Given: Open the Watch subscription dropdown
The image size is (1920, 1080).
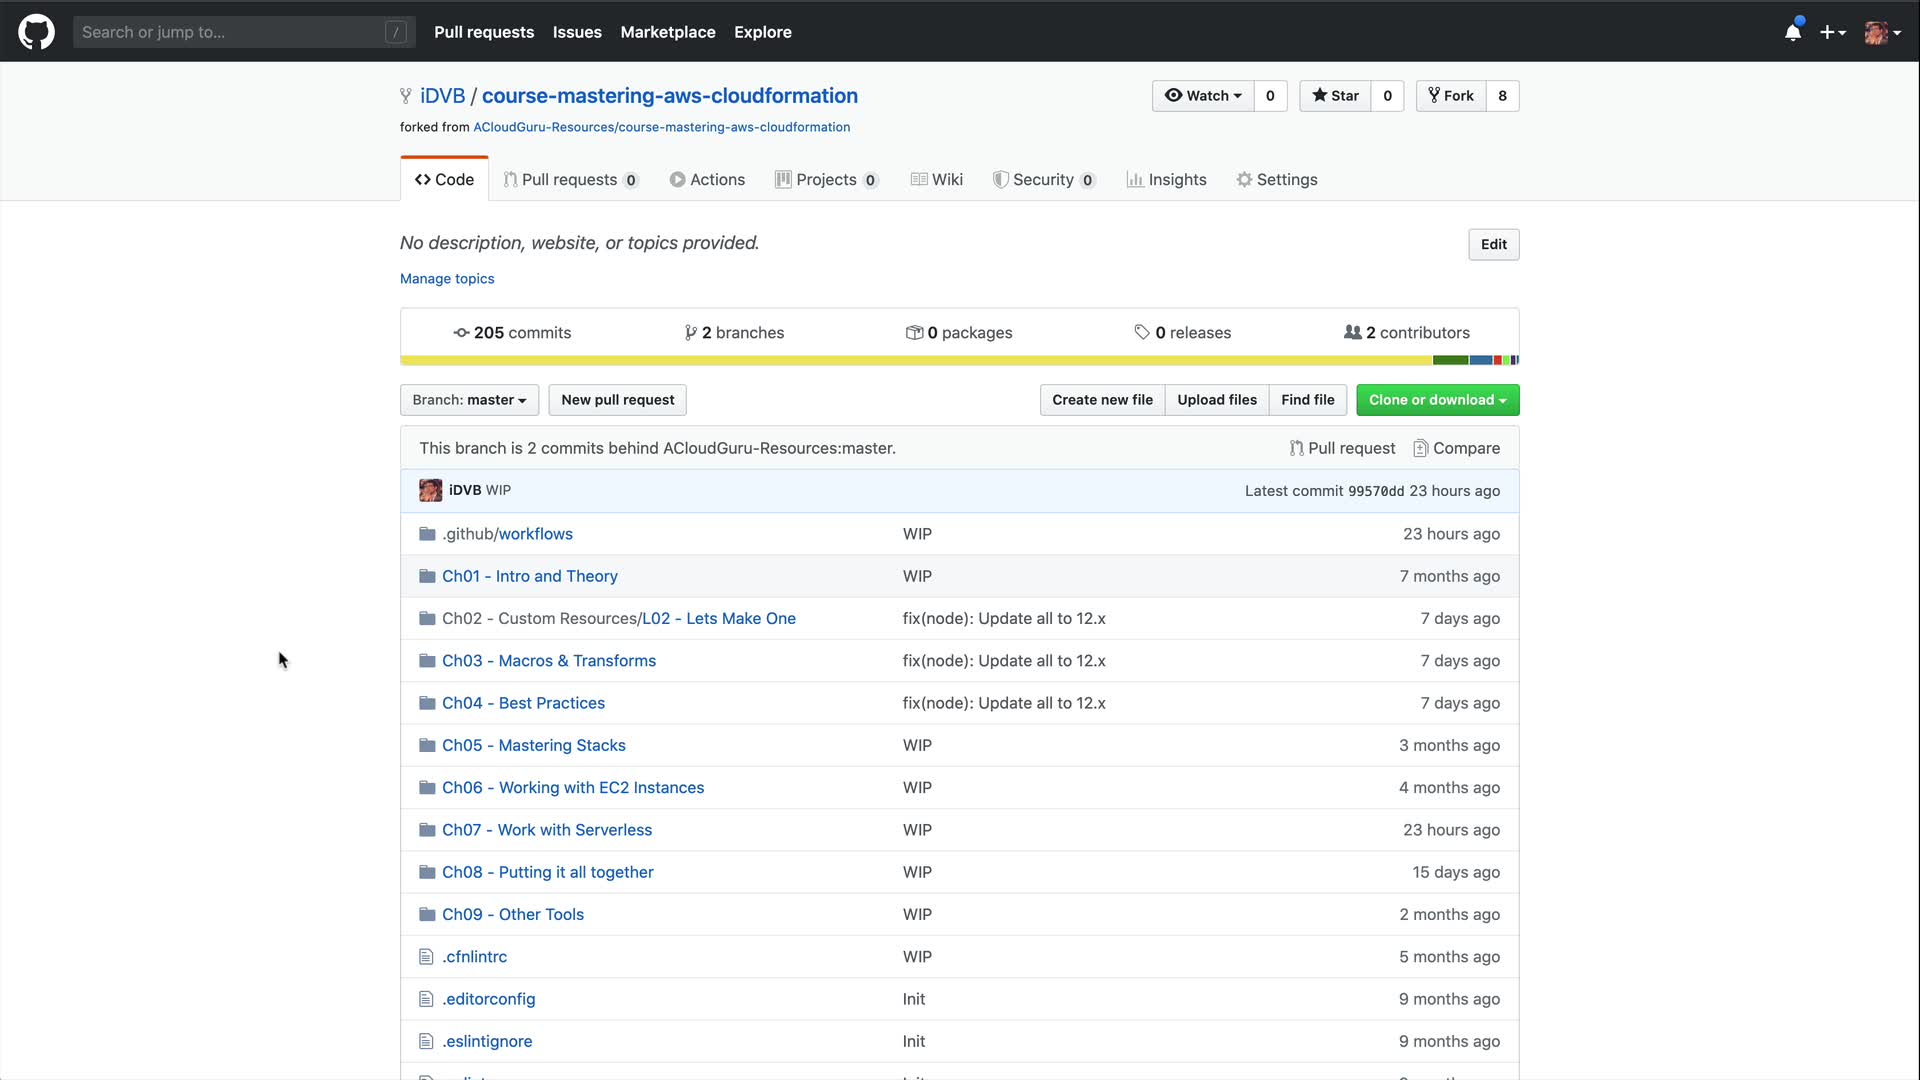Looking at the screenshot, I should 1203,96.
